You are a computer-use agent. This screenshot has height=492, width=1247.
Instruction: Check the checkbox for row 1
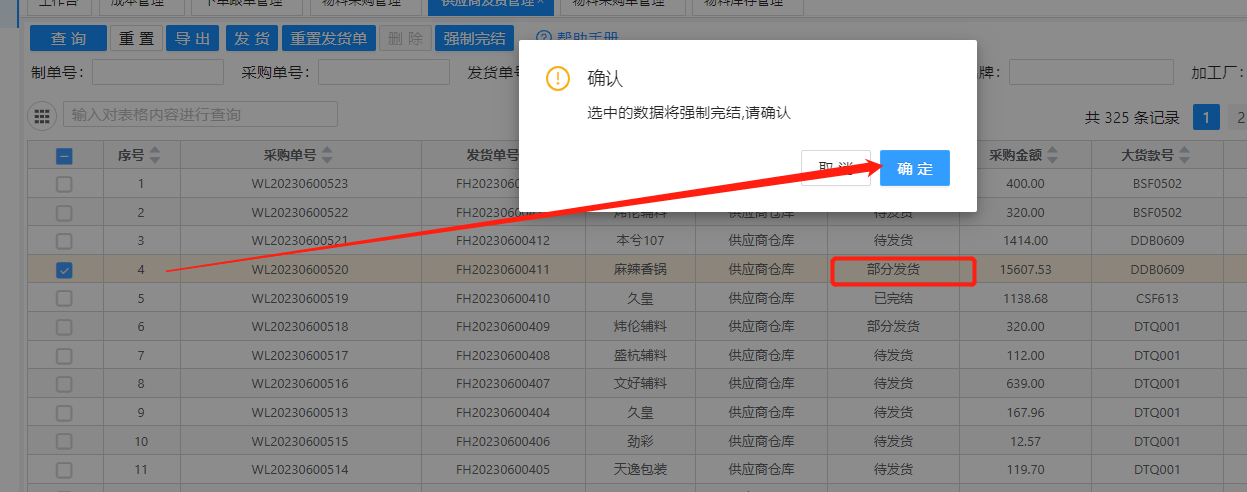(x=63, y=184)
